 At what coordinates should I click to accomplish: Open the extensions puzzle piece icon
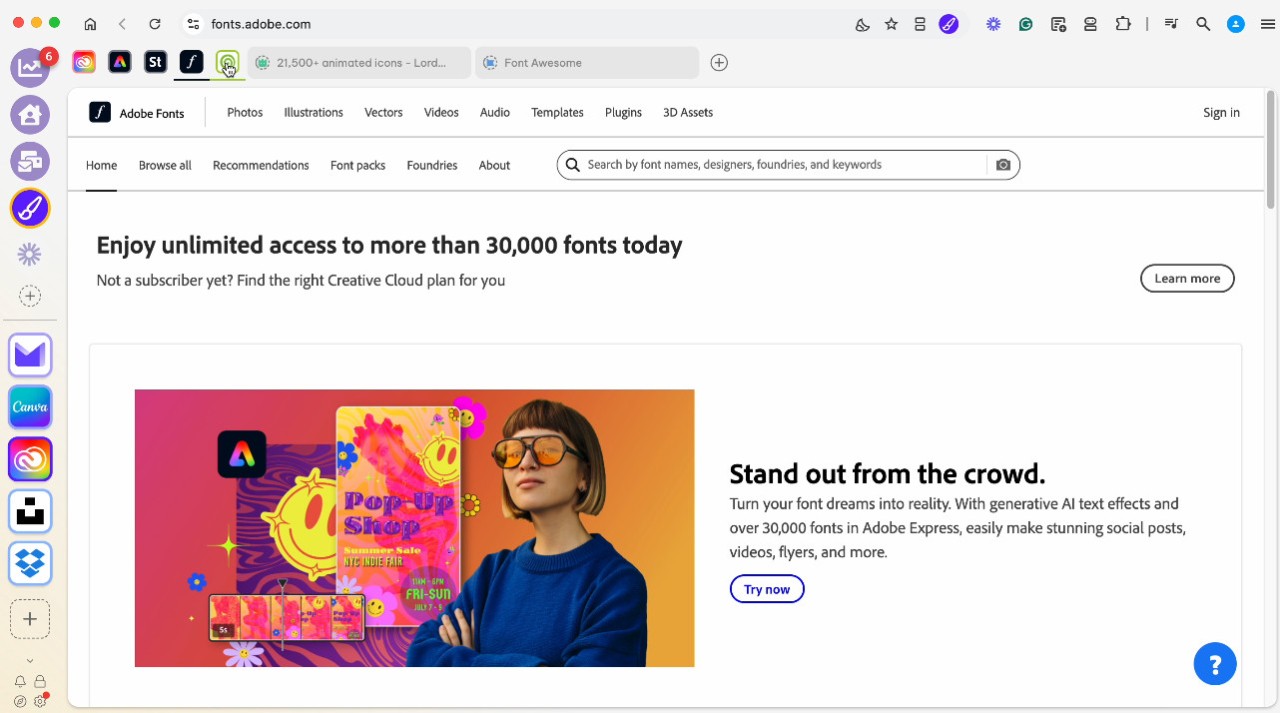point(1122,24)
